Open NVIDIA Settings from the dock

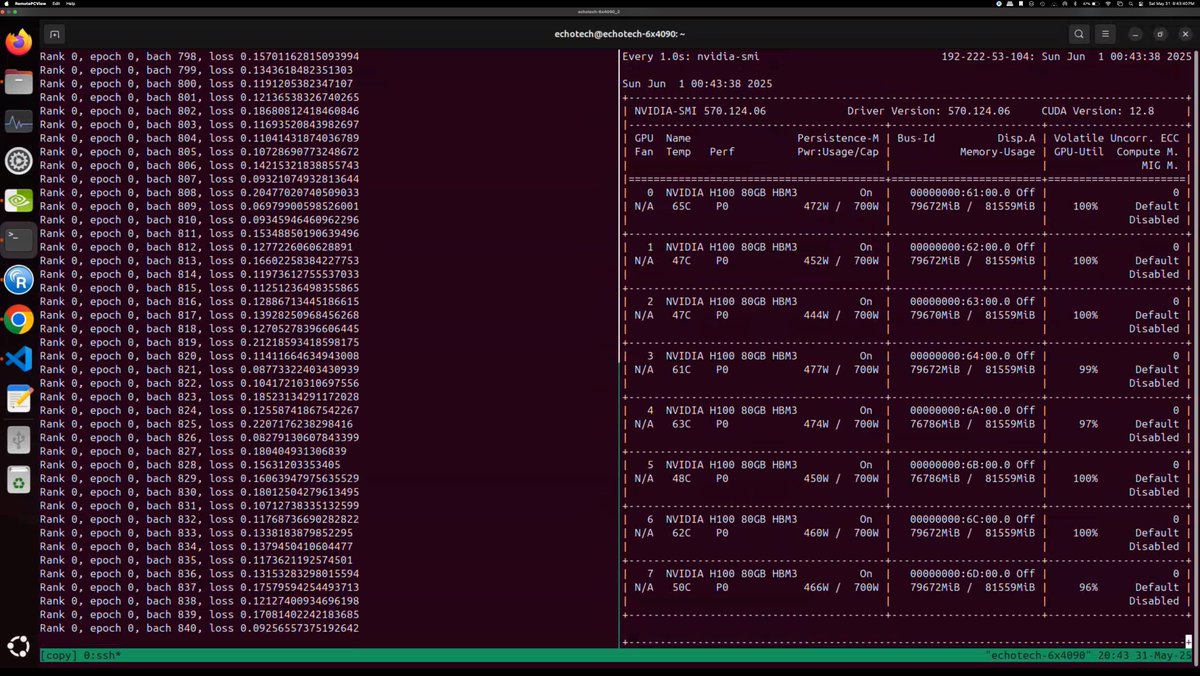tap(19, 200)
